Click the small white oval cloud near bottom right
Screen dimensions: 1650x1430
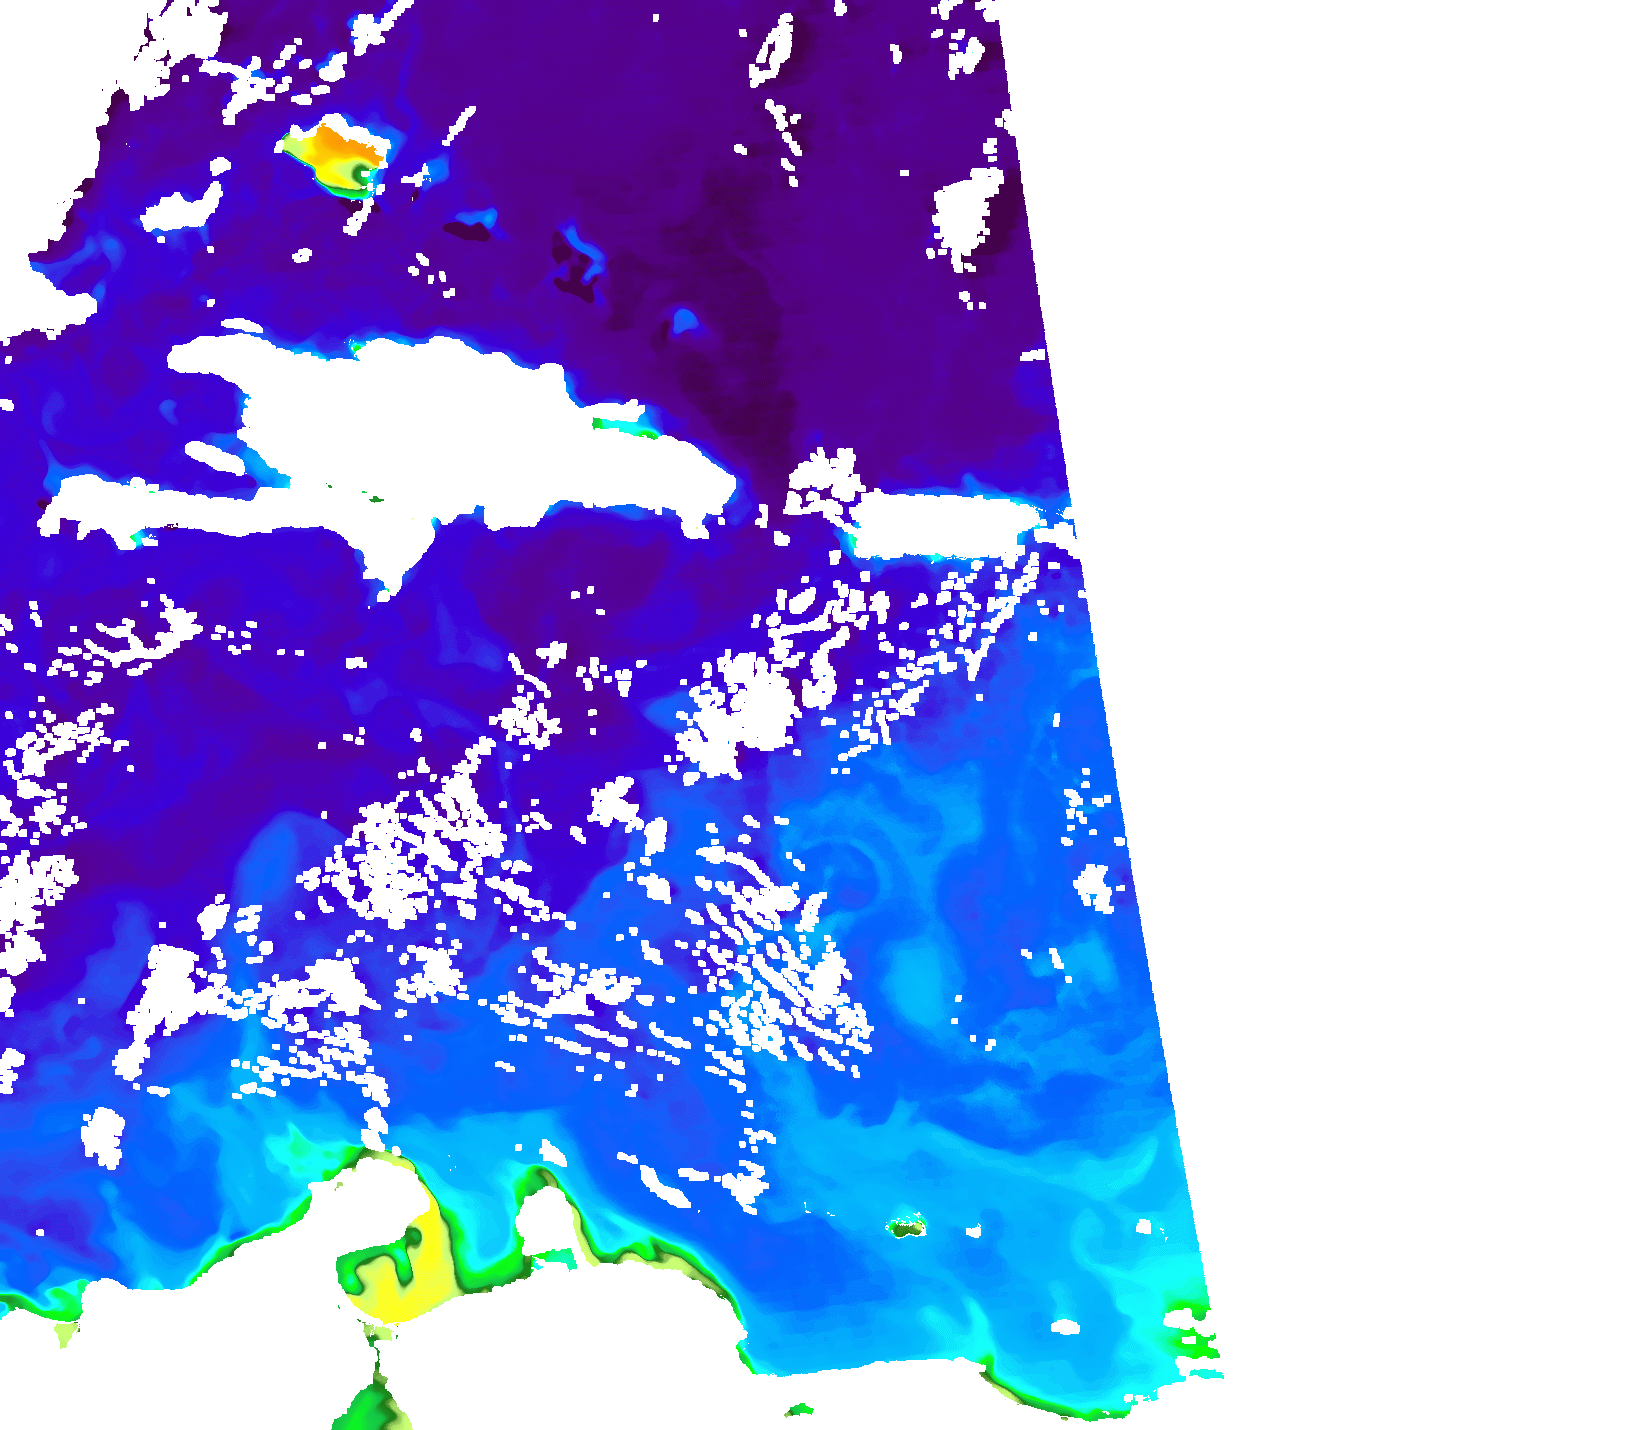(x=1066, y=1327)
